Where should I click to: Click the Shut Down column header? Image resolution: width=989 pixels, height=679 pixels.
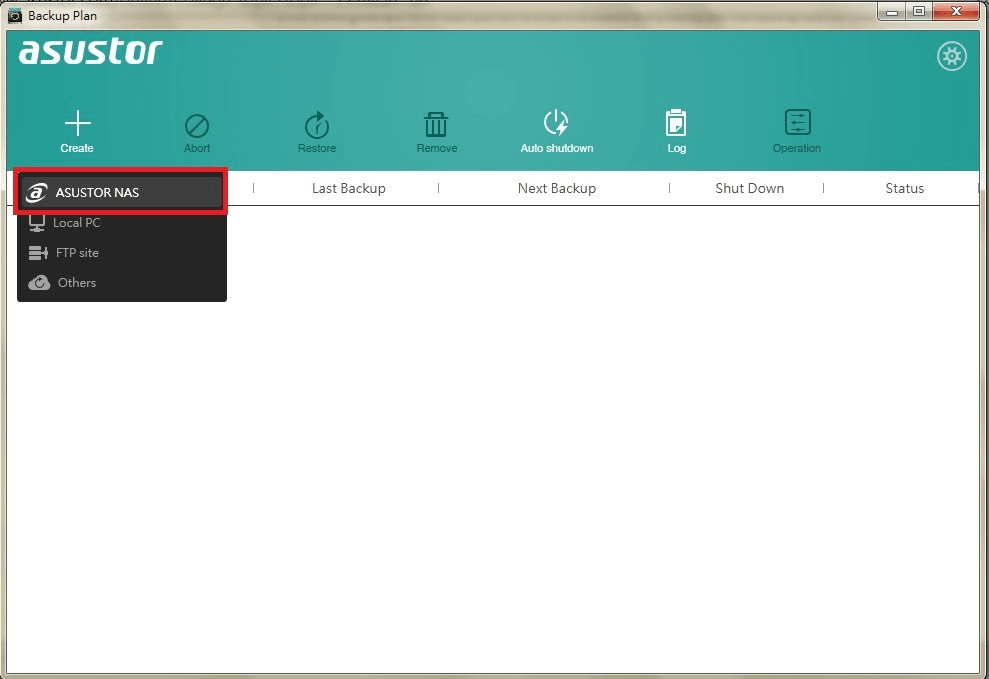749,189
